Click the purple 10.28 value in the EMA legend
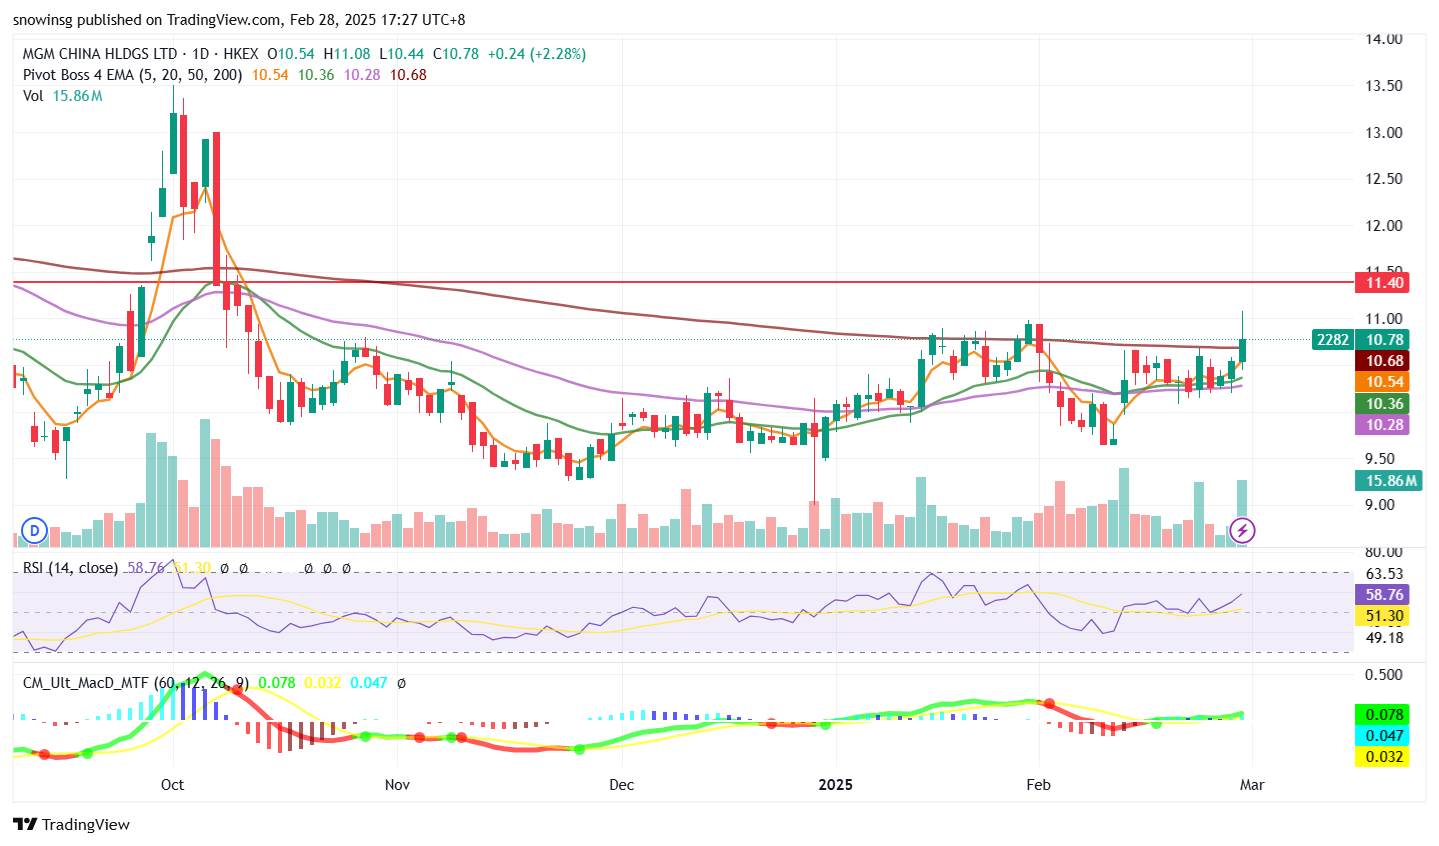The height and width of the screenshot is (846, 1439). [362, 75]
